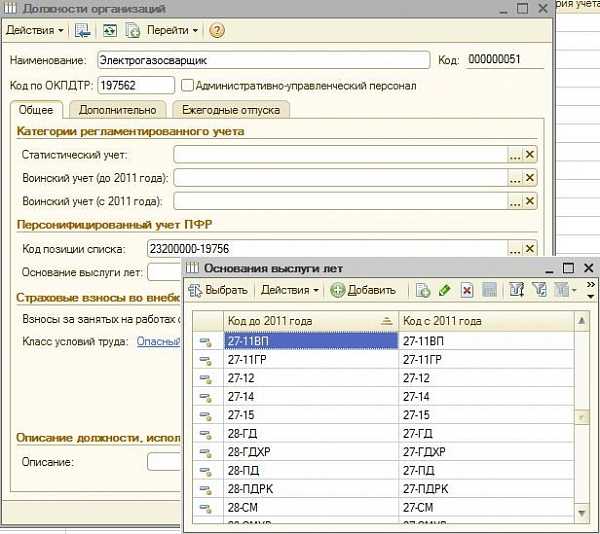This screenshot has height=534, width=600.
Task: Clear Воинский учет (с 2011 года) field
Action: 530,201
